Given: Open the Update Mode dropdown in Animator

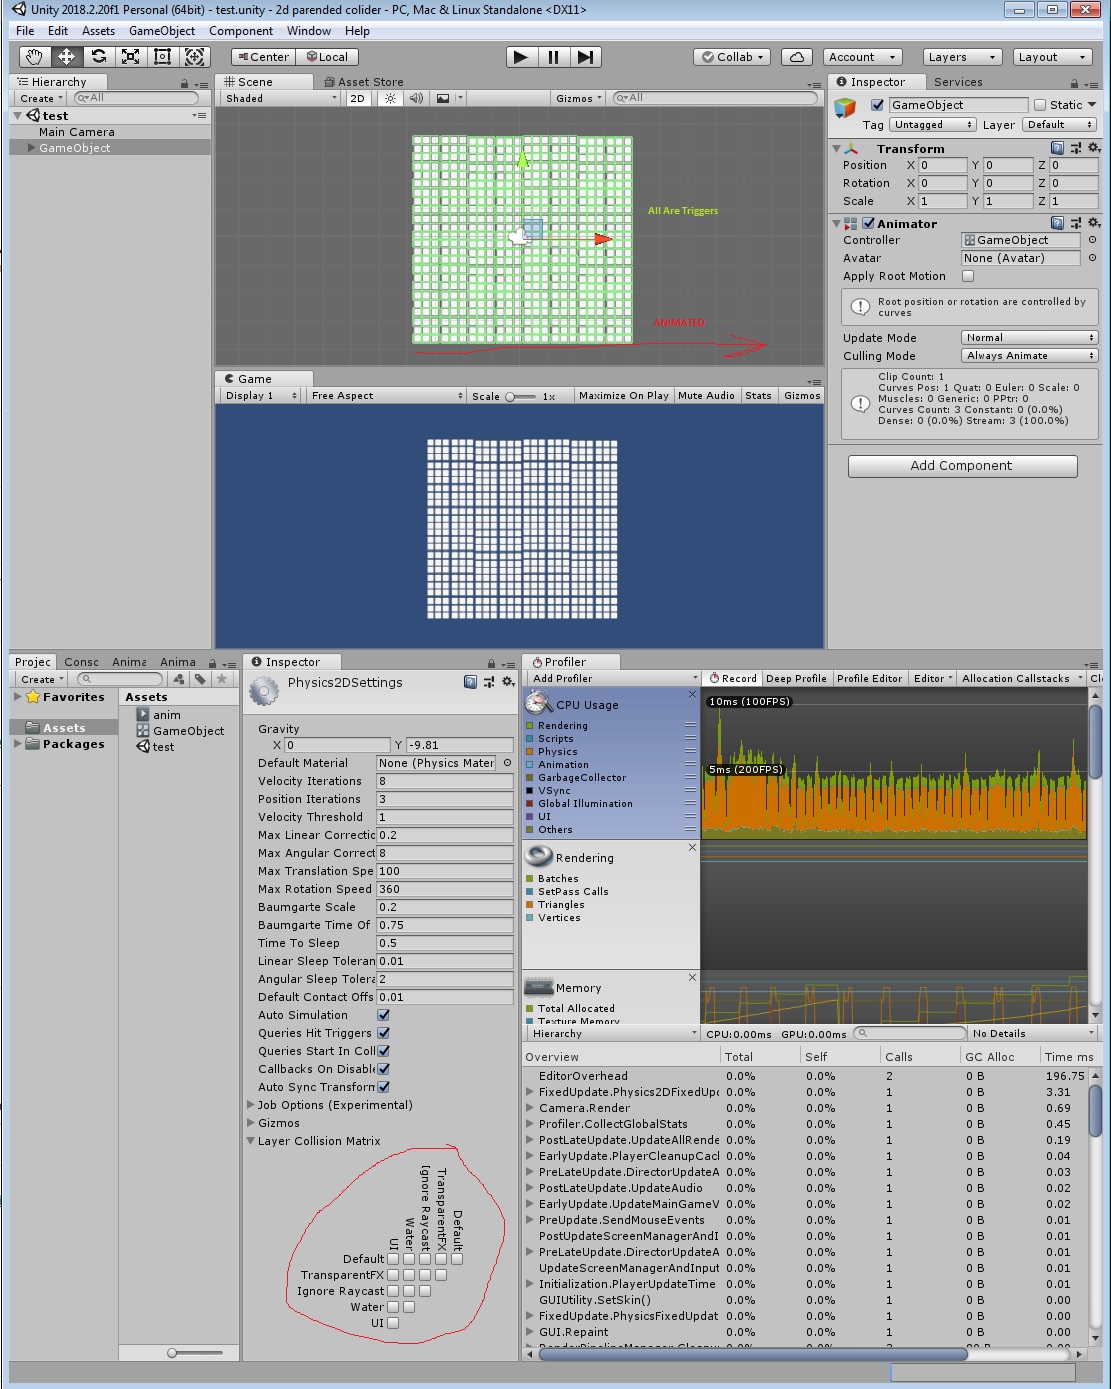Looking at the screenshot, I should [1029, 337].
